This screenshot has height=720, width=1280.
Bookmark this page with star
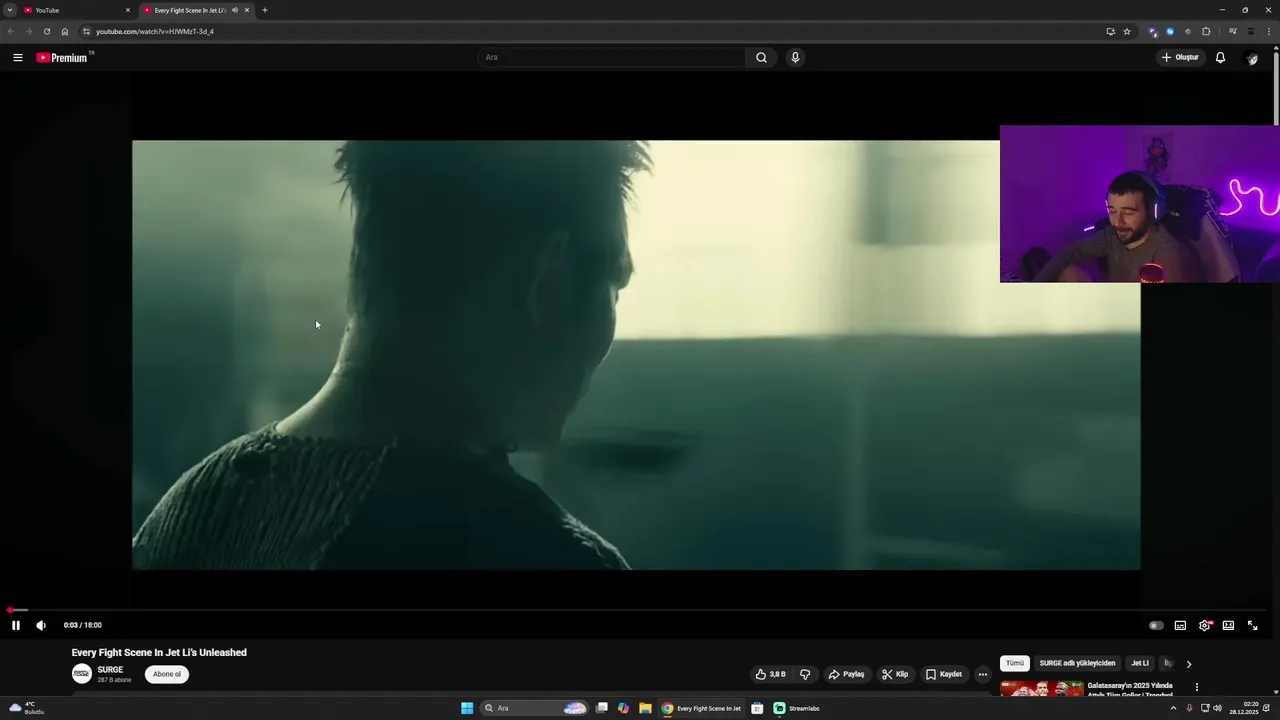pyautogui.click(x=1127, y=31)
